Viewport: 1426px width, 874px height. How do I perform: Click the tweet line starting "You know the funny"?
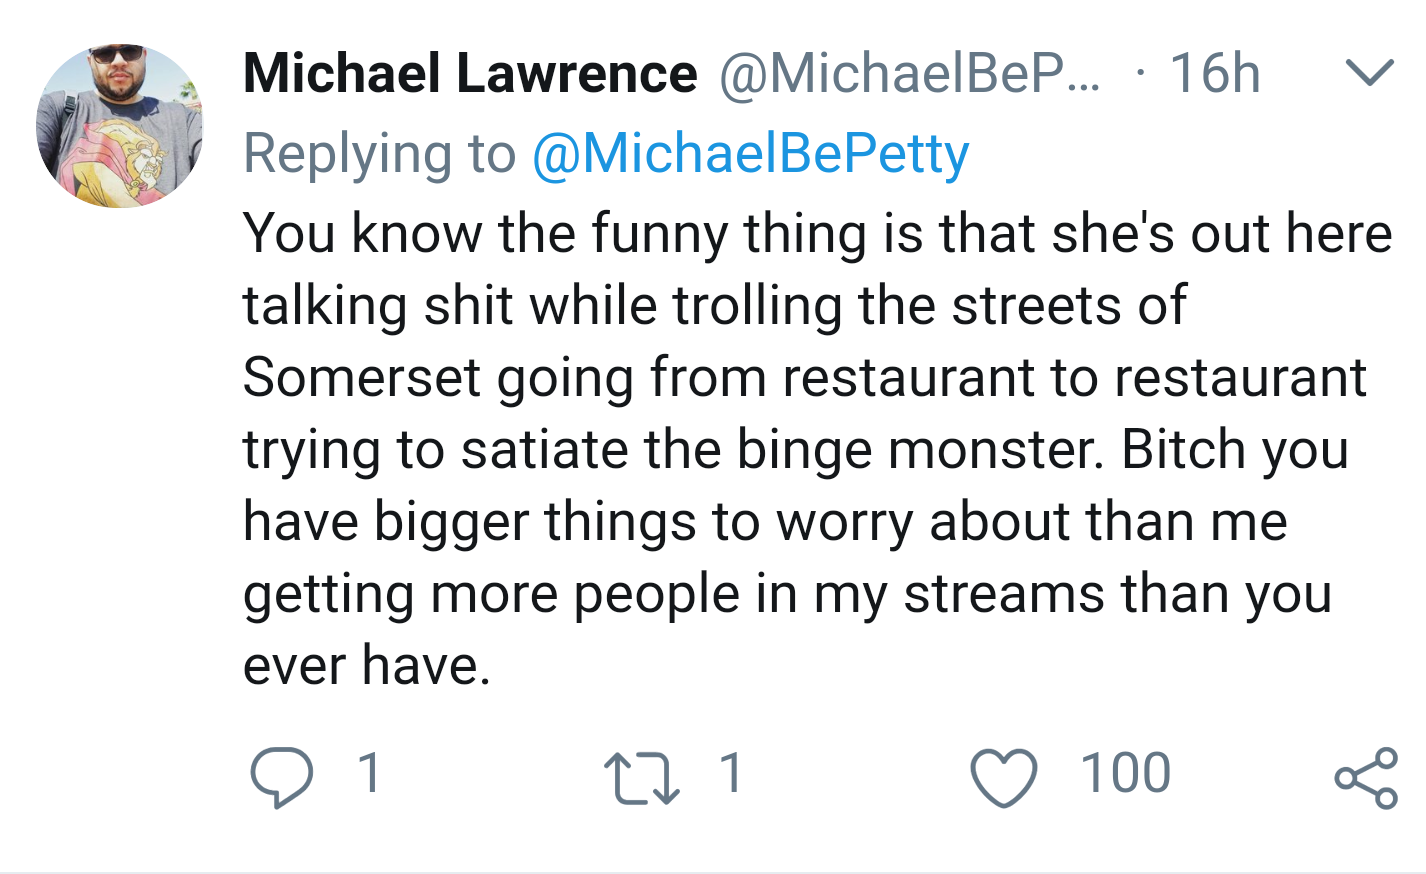click(817, 234)
